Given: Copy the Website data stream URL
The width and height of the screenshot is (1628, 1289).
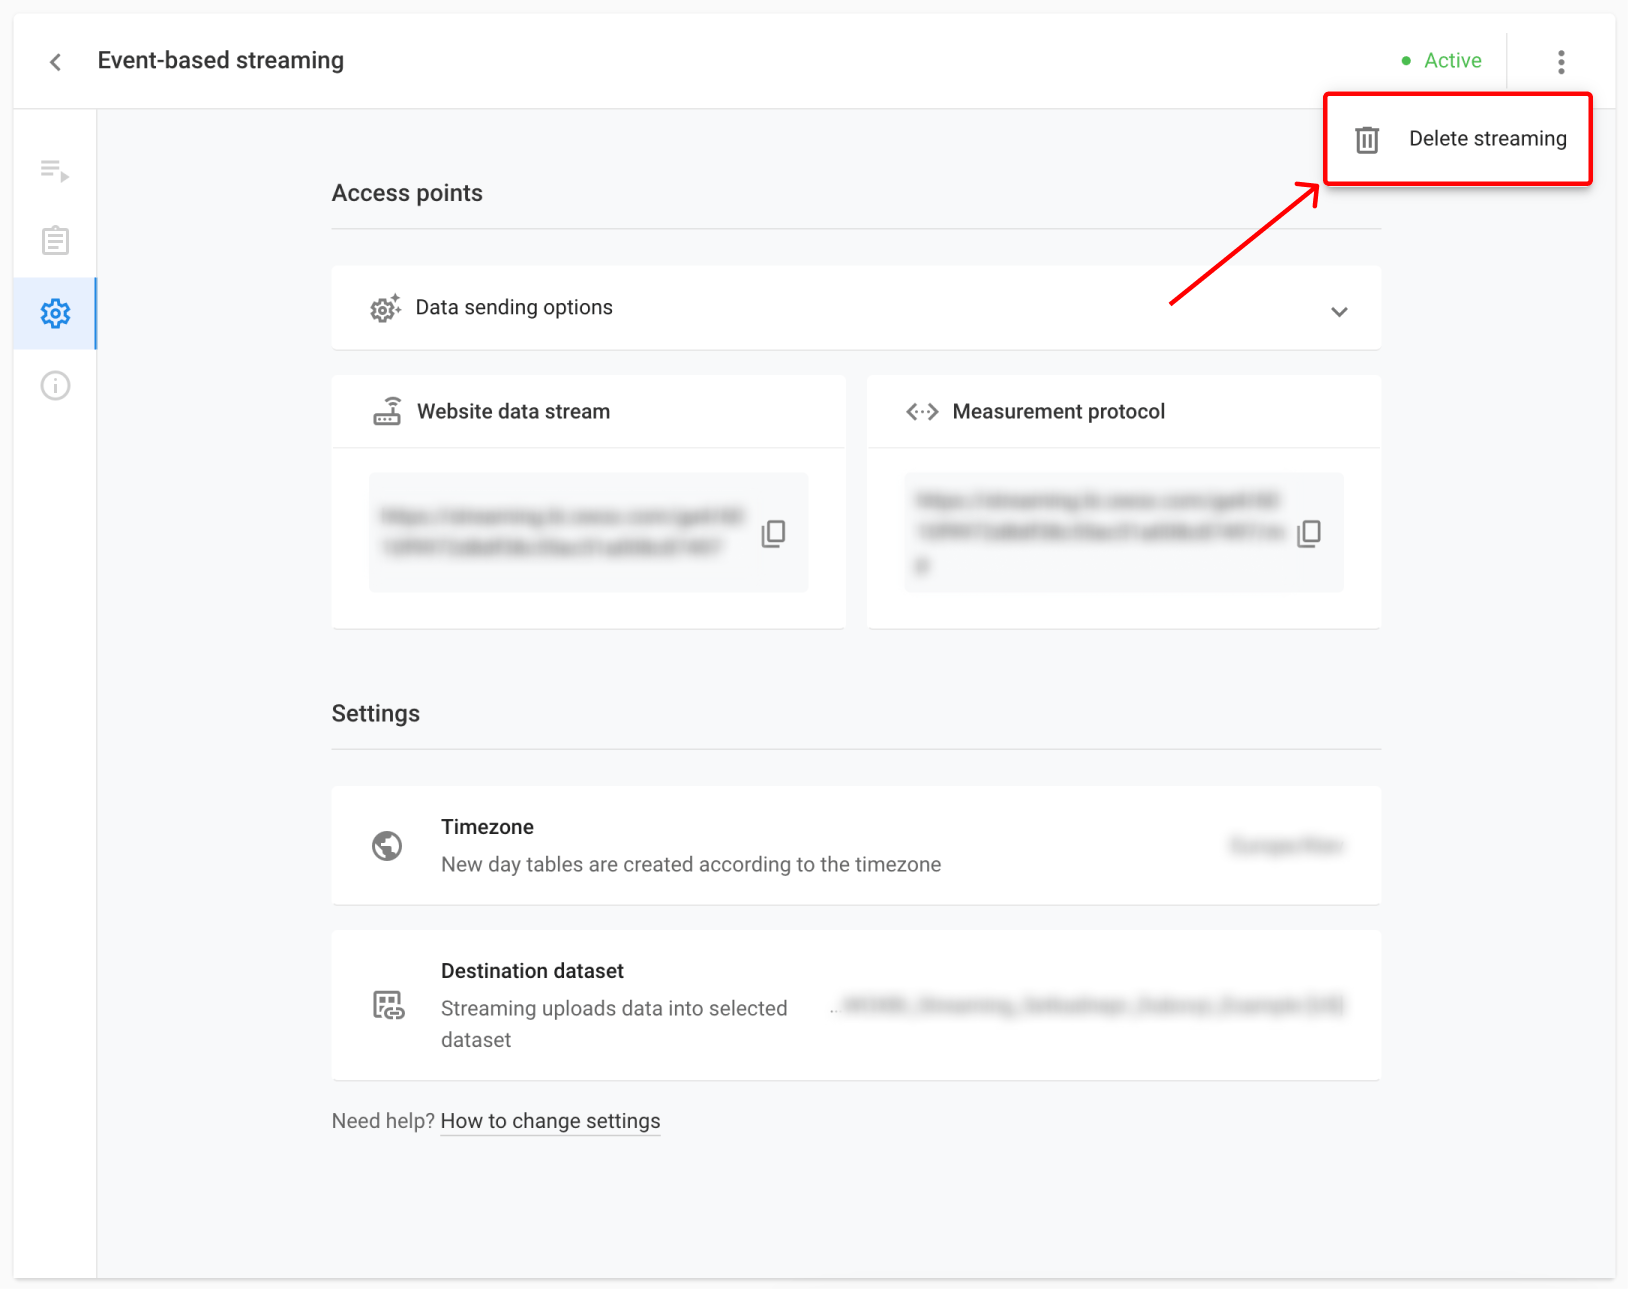Looking at the screenshot, I should 774,533.
